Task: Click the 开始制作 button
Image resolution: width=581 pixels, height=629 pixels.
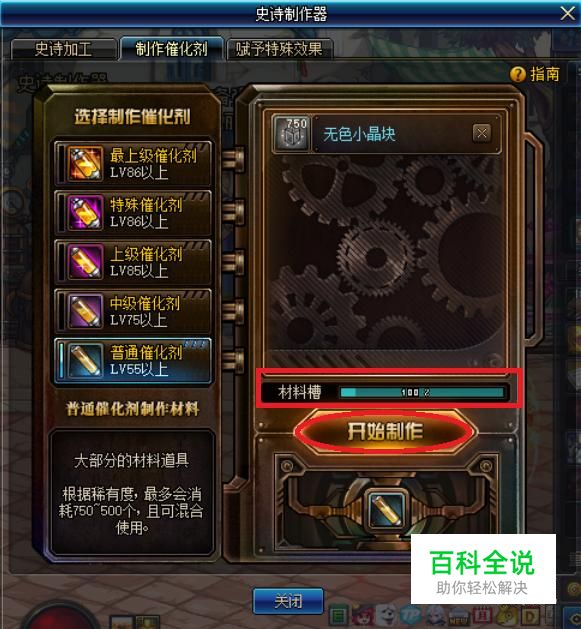Action: [x=386, y=432]
